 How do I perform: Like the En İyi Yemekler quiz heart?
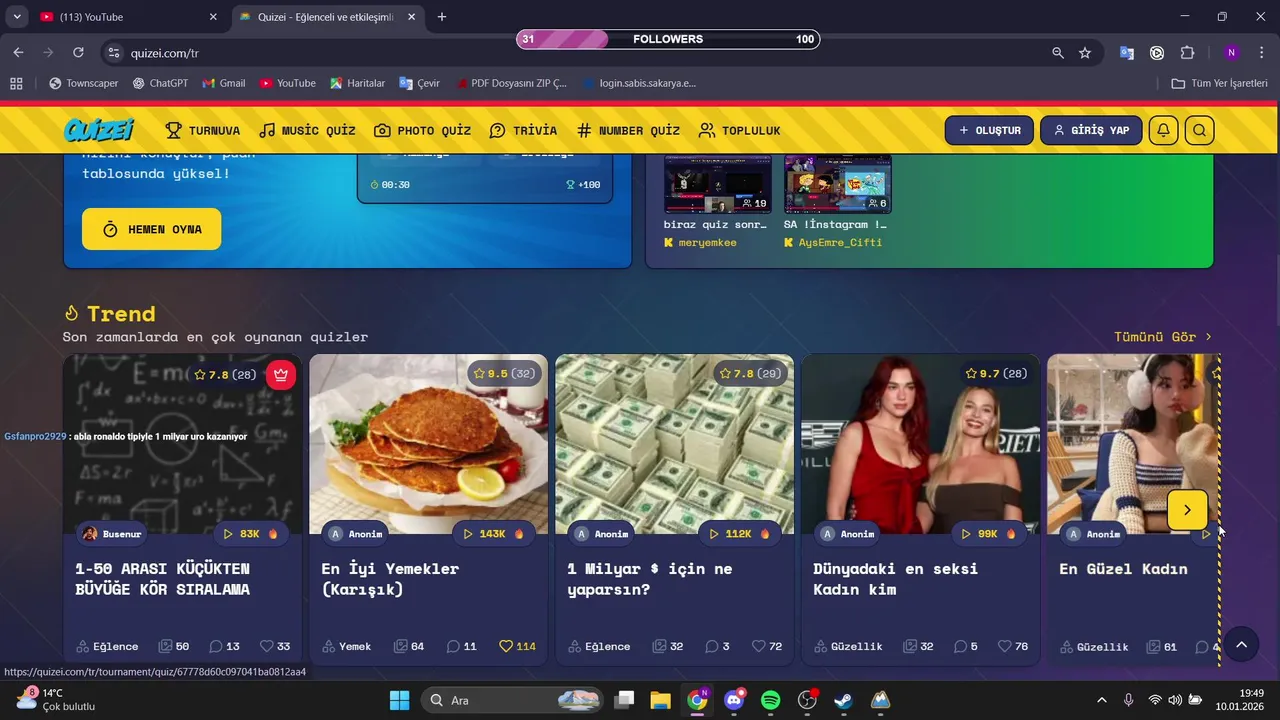click(506, 646)
